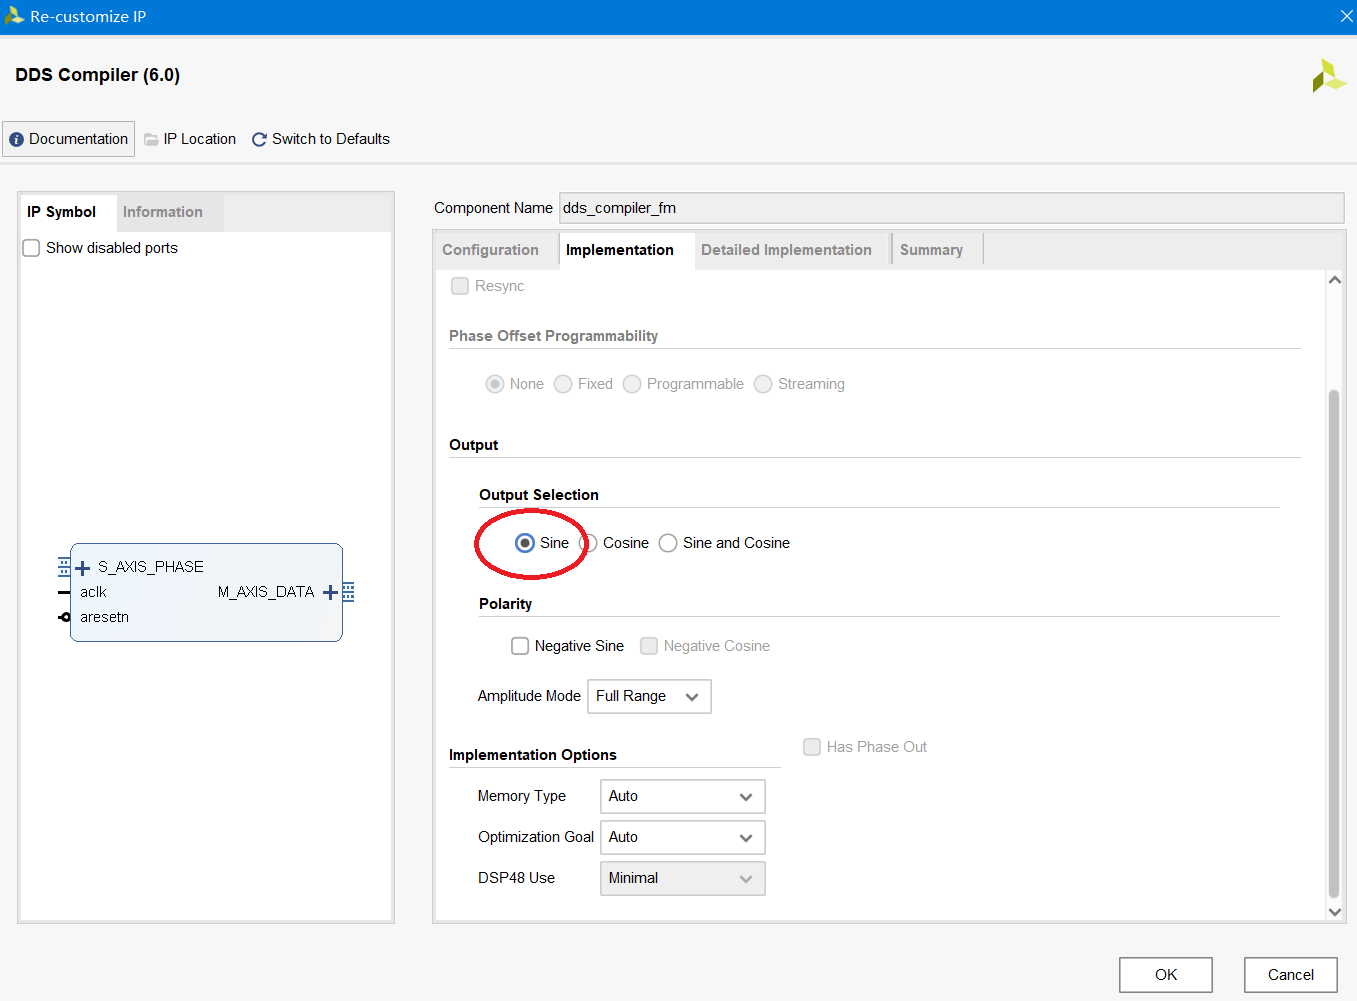Toggle the Resync checkbox
Viewport: 1357px width, 1001px height.
tap(460, 286)
